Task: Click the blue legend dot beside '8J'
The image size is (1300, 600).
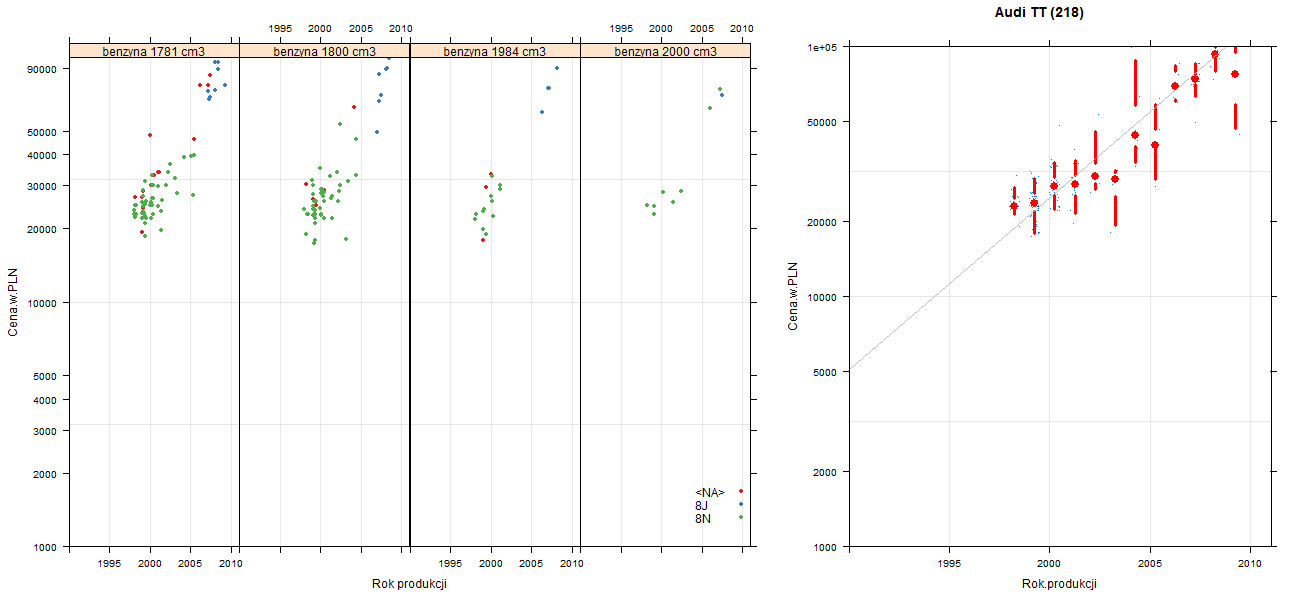Action: point(740,504)
